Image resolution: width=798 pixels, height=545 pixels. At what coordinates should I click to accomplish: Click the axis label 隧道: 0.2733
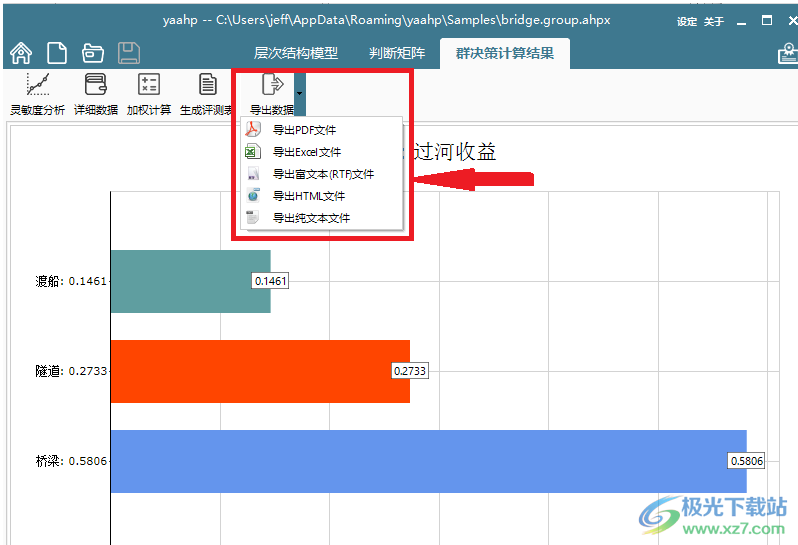tap(71, 371)
